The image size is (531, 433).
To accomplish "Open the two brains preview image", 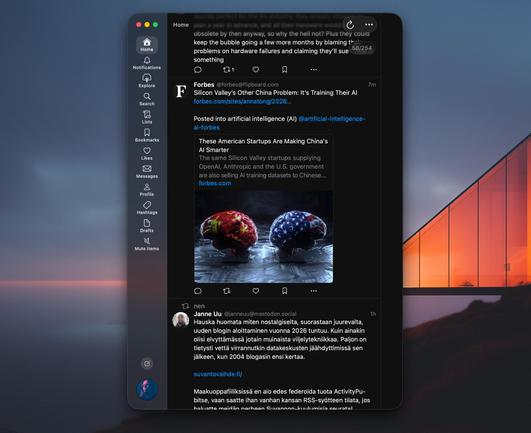I will pyautogui.click(x=263, y=236).
